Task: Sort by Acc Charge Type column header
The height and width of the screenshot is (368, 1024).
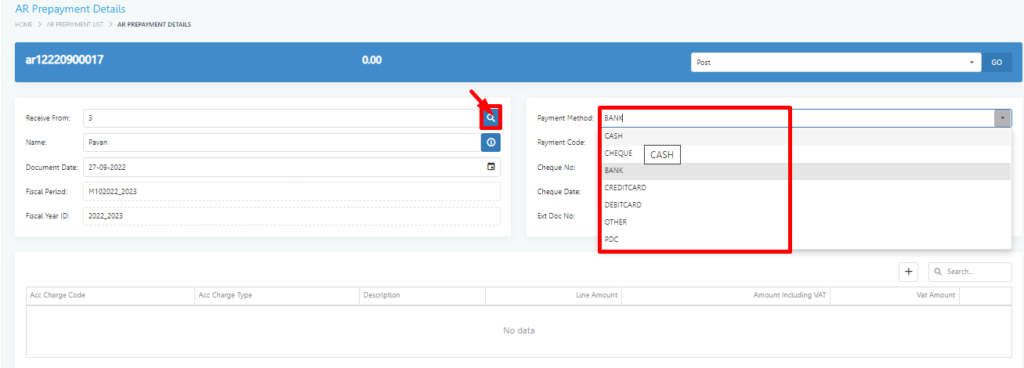Action: pos(277,296)
